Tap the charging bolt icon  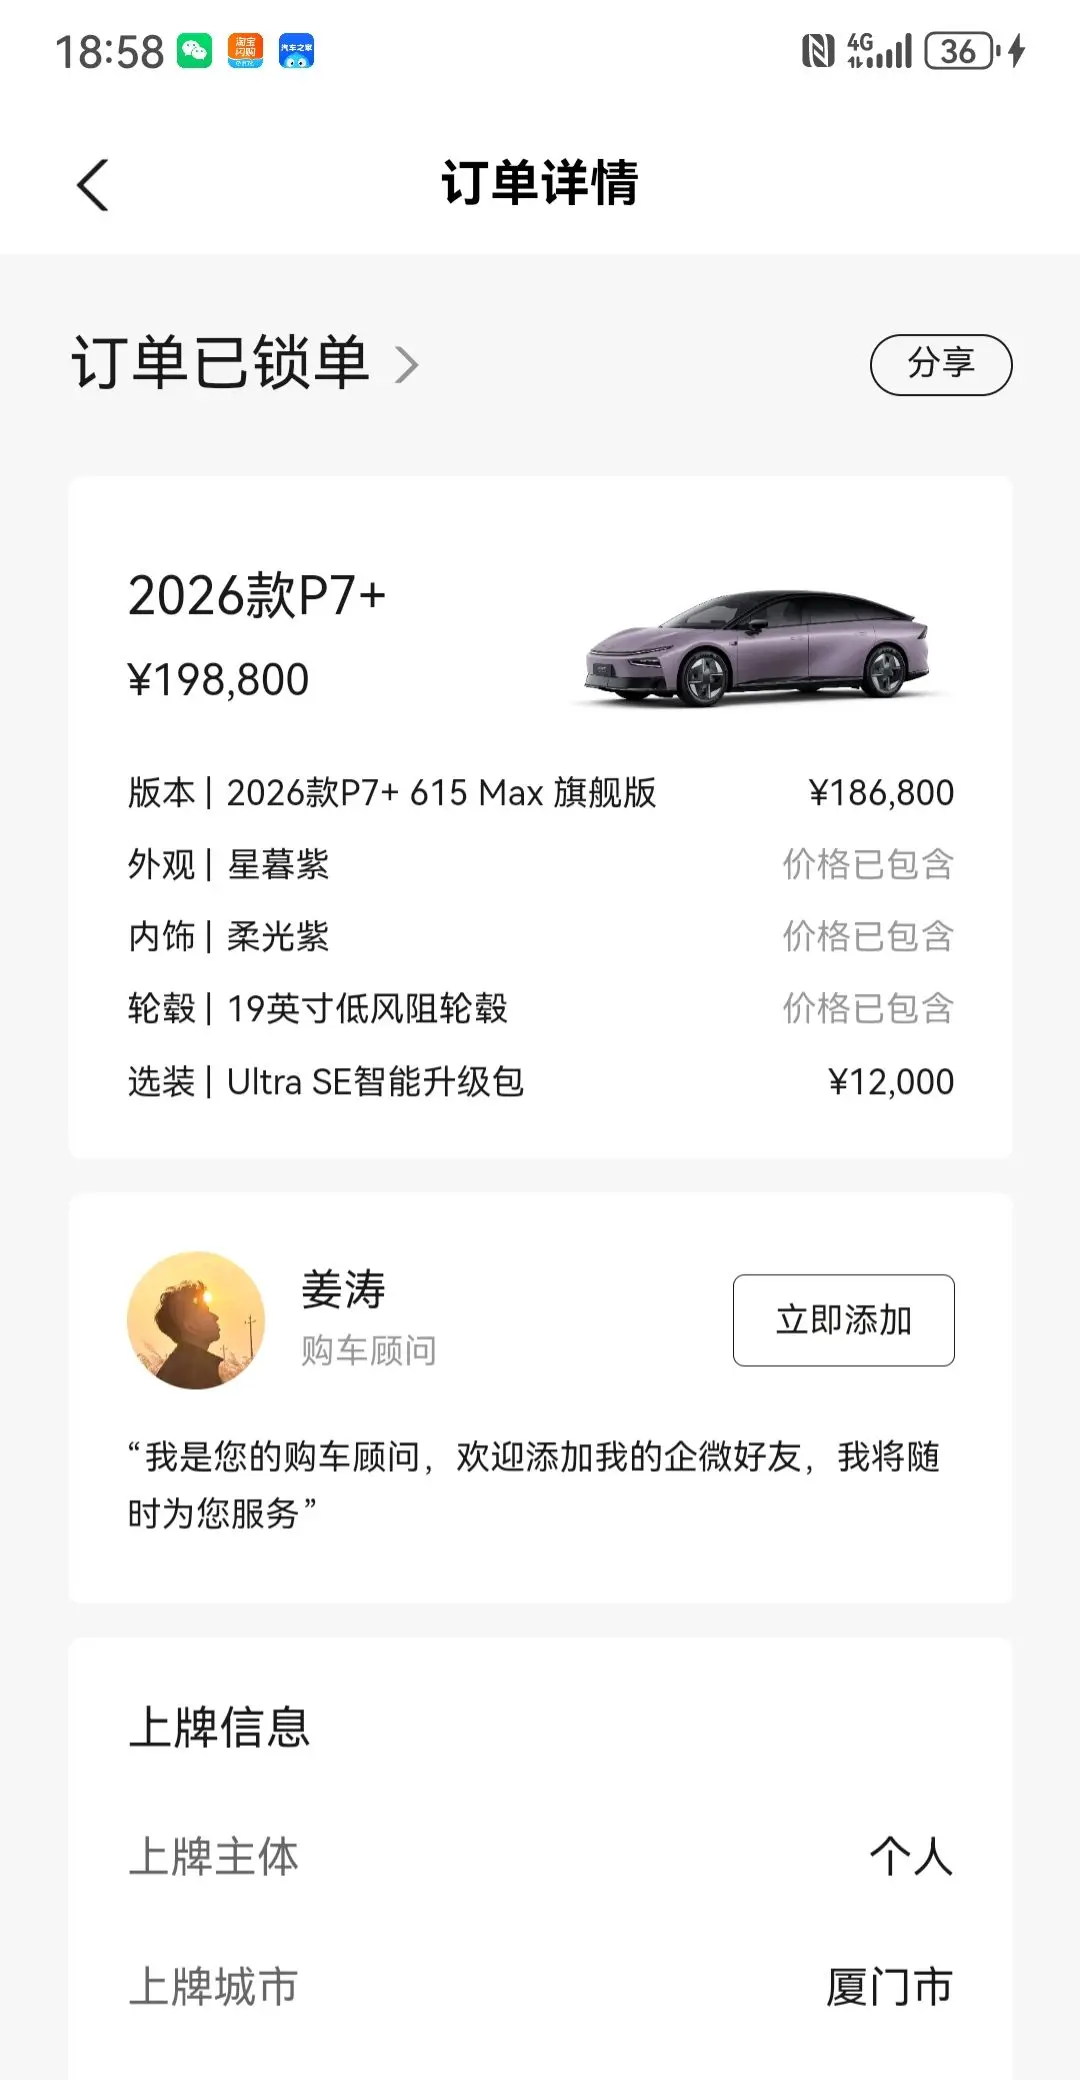tap(1017, 51)
